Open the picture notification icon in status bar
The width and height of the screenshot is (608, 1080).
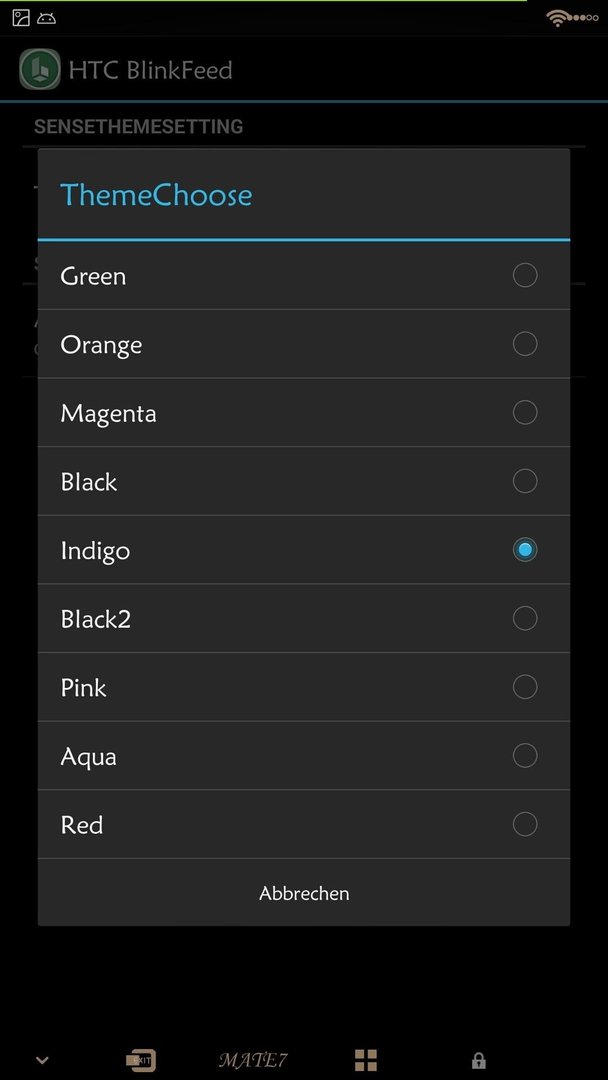pyautogui.click(x=21, y=18)
